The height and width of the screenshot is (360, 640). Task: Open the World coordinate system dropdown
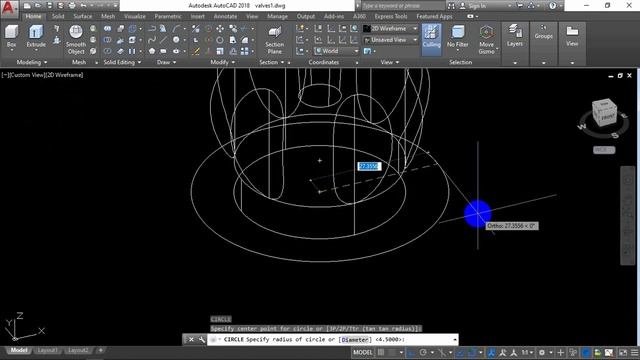[336, 51]
